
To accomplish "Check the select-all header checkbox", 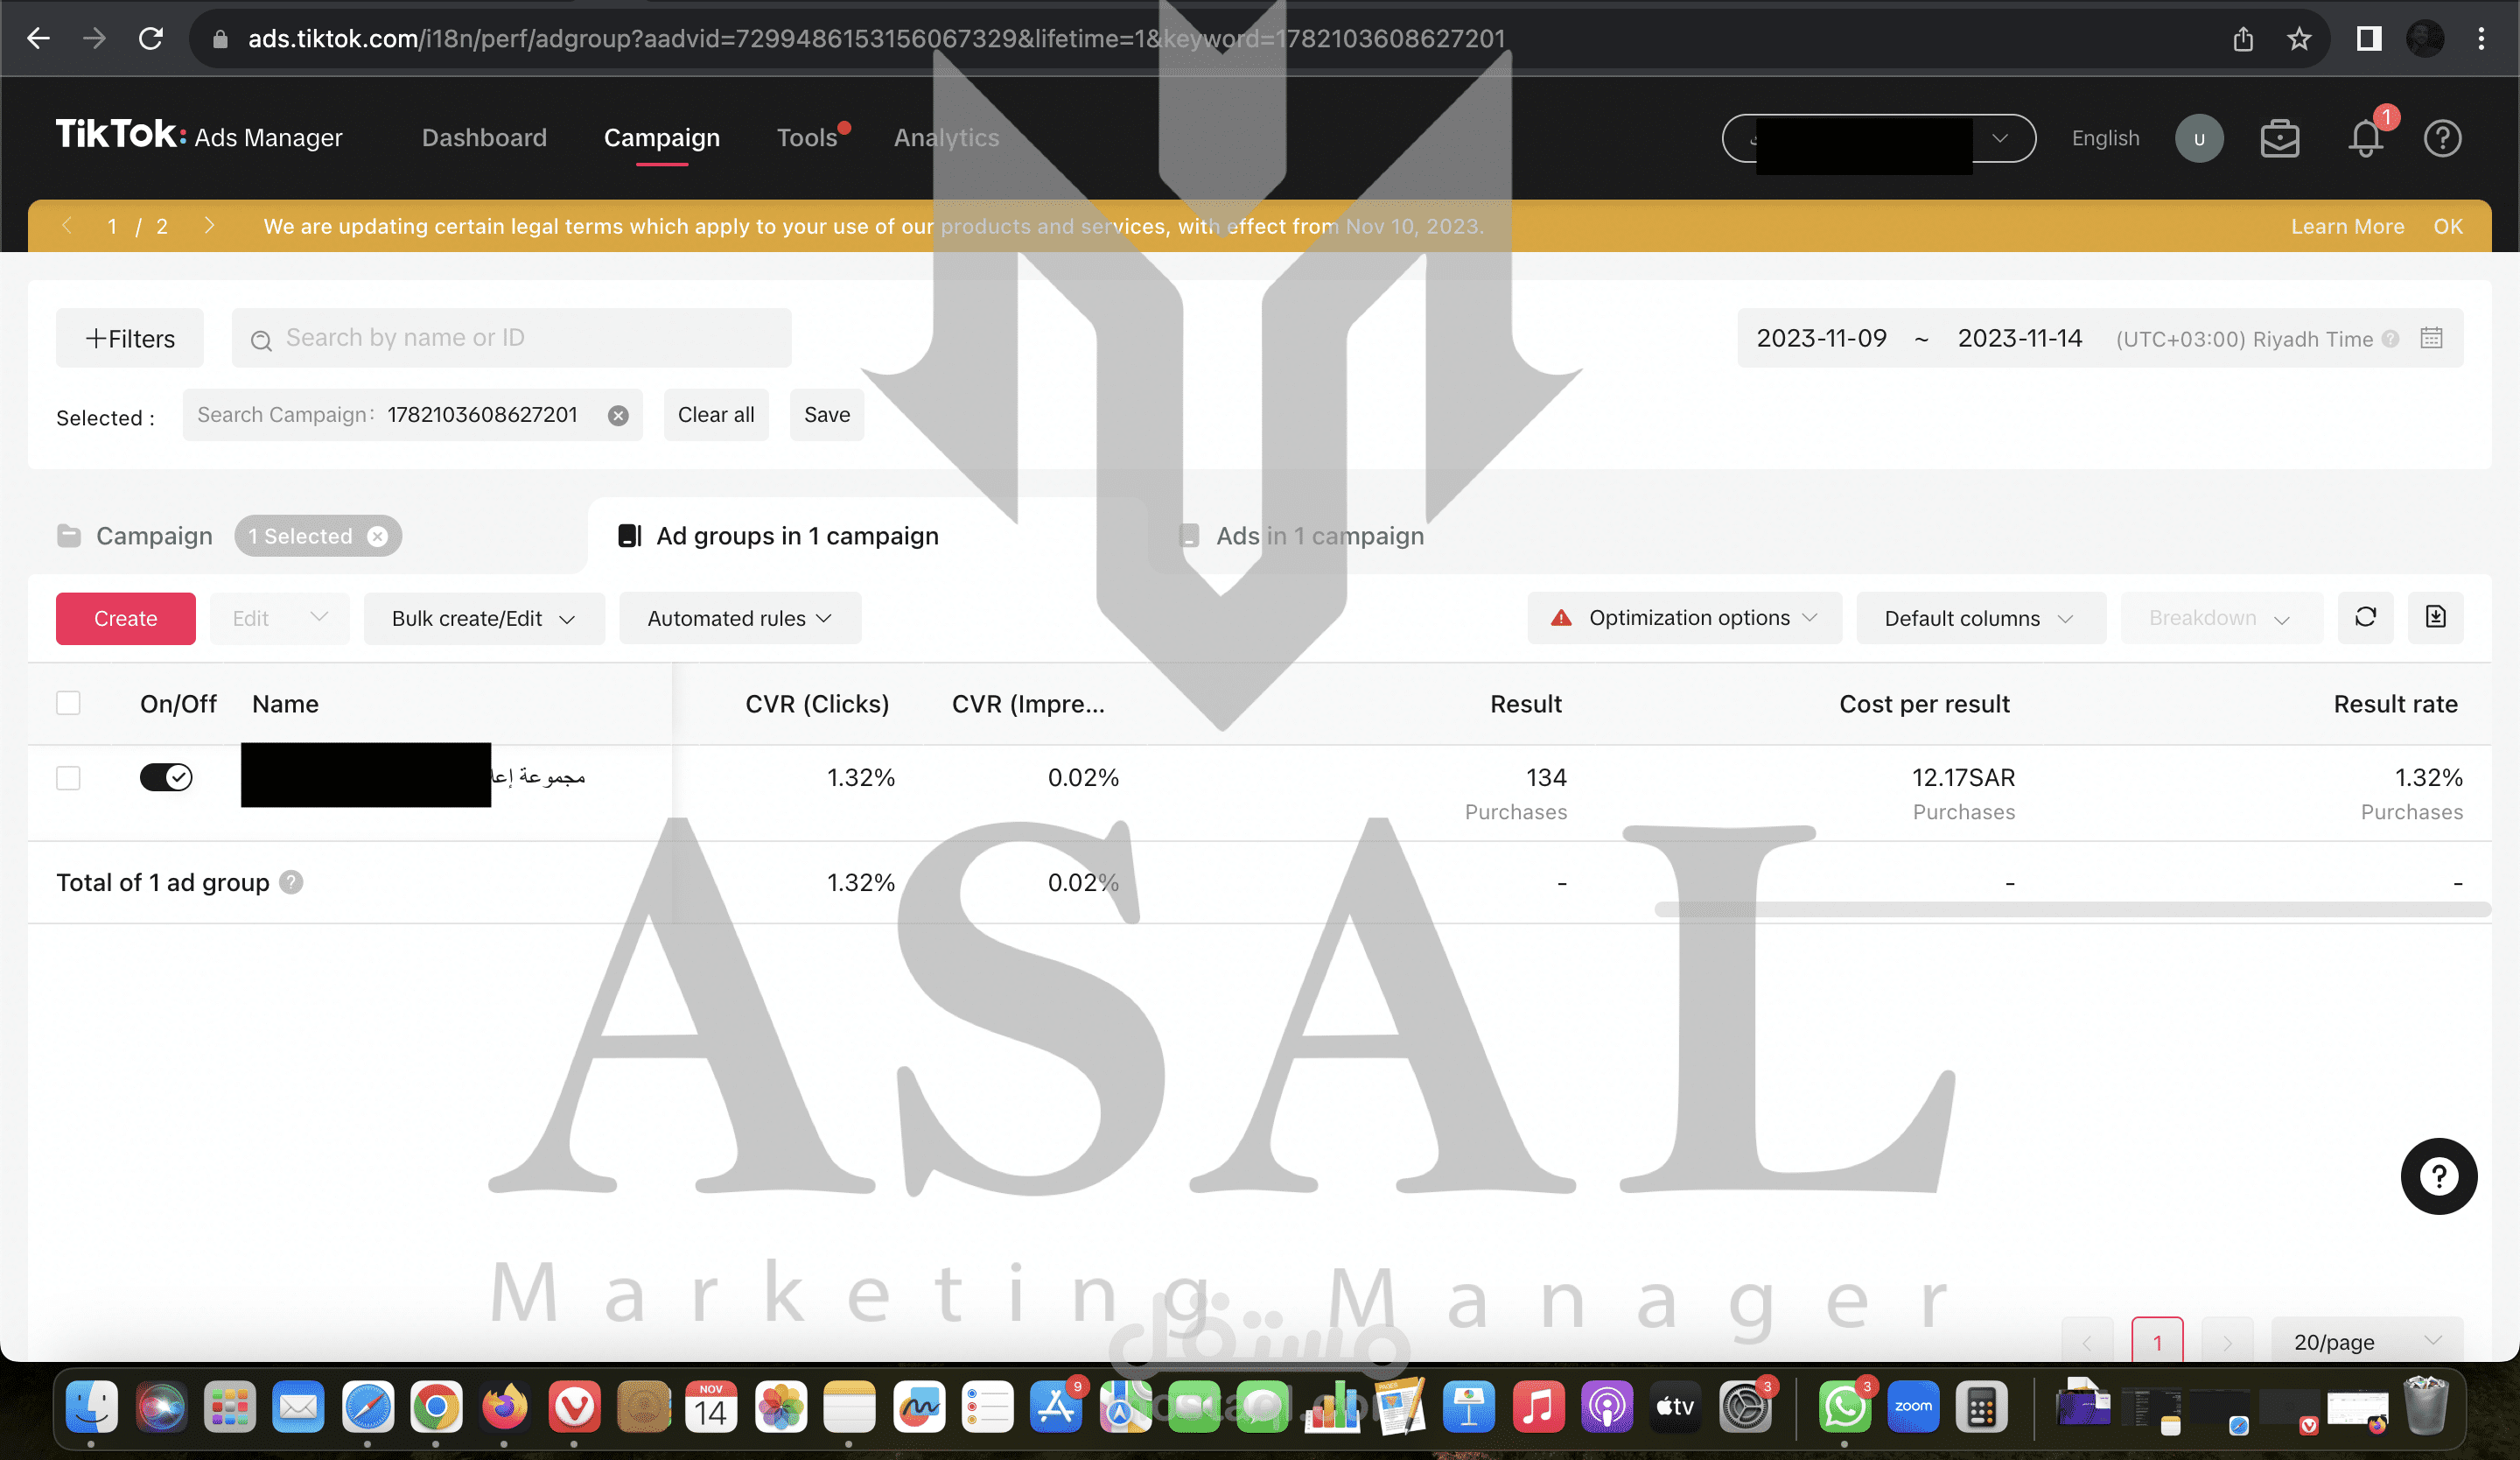I will 68,703.
